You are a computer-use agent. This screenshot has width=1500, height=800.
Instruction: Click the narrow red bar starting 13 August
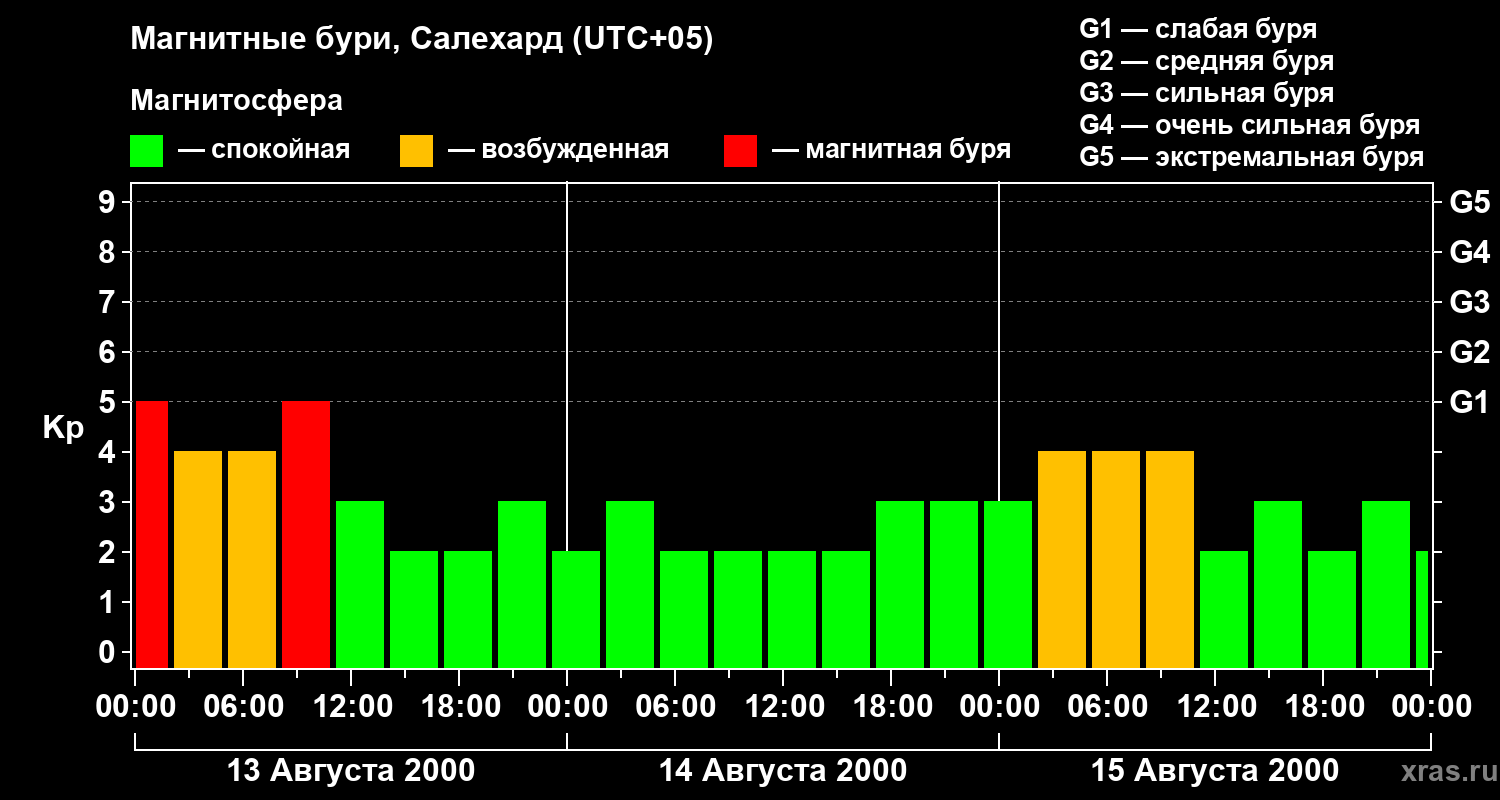[151, 534]
